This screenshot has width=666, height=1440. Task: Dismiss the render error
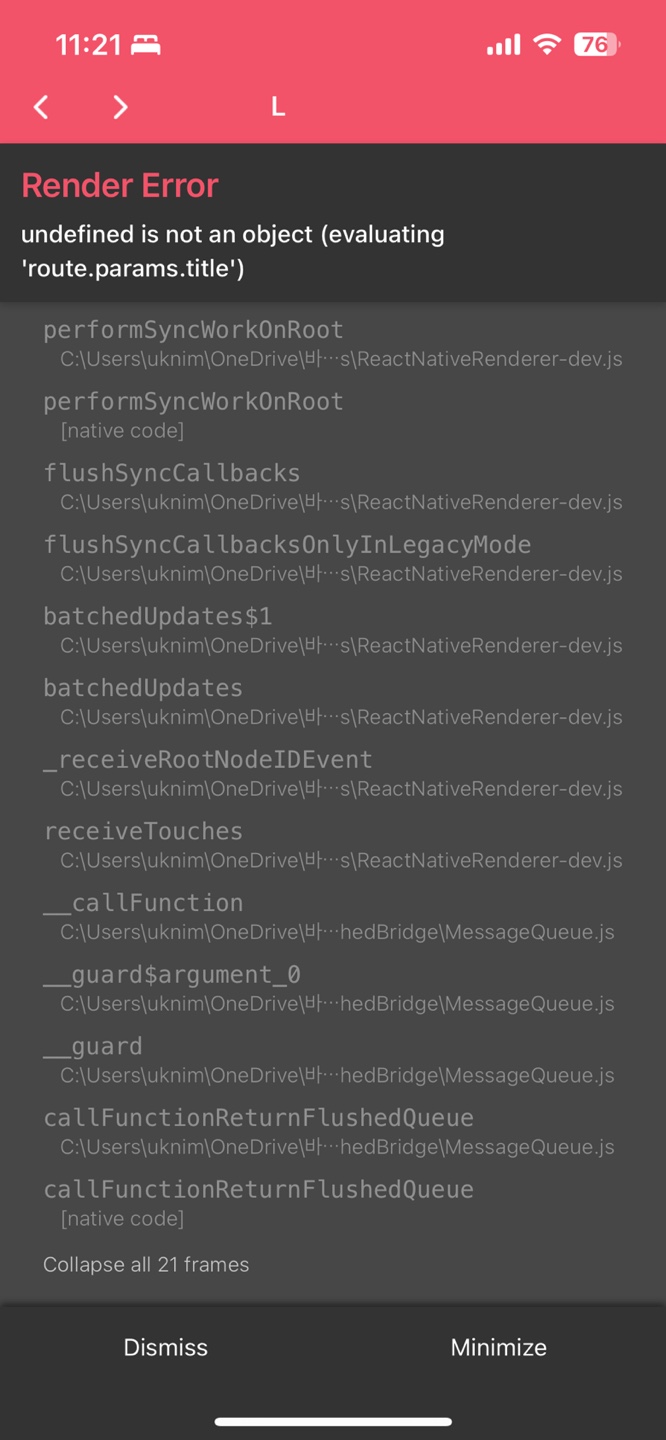166,1347
